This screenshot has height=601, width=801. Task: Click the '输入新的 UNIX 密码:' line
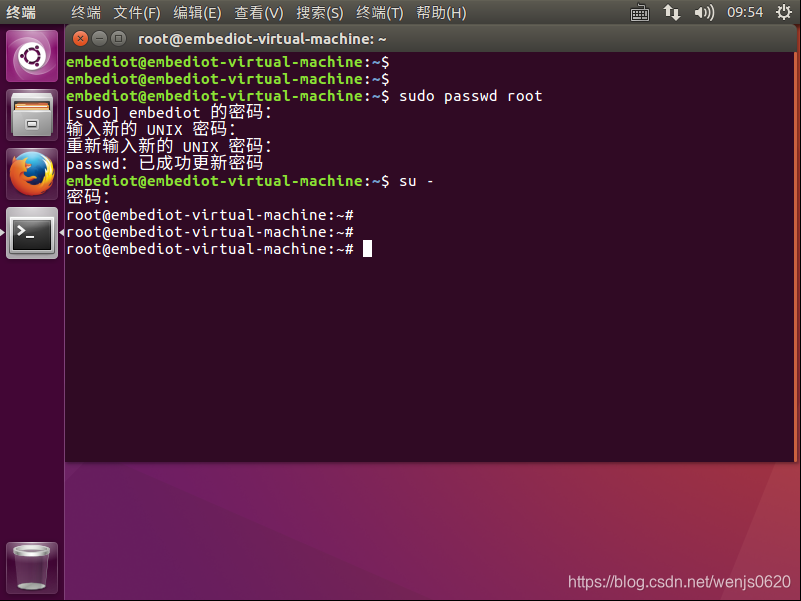pos(151,129)
